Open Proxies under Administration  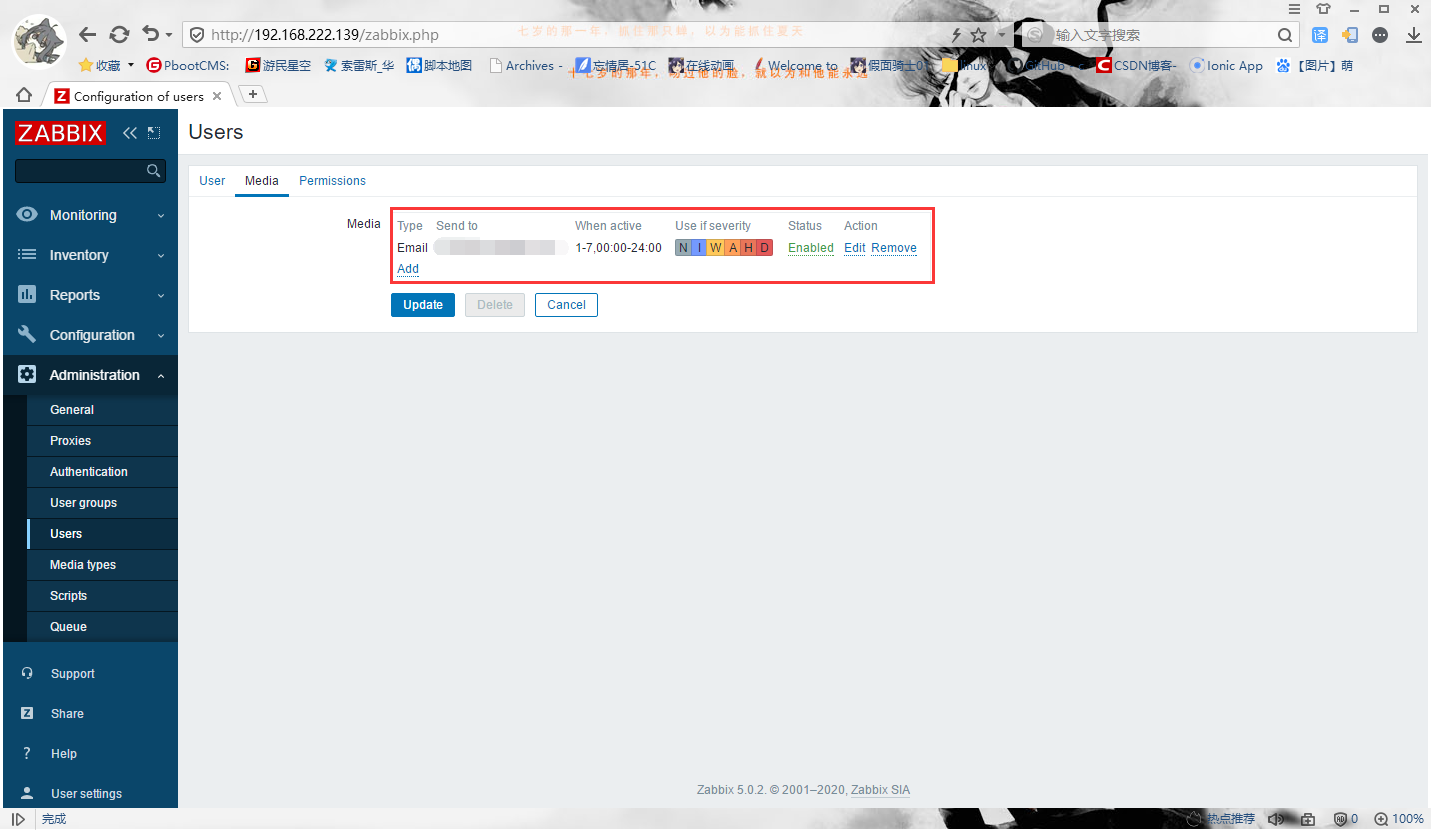click(x=102, y=441)
